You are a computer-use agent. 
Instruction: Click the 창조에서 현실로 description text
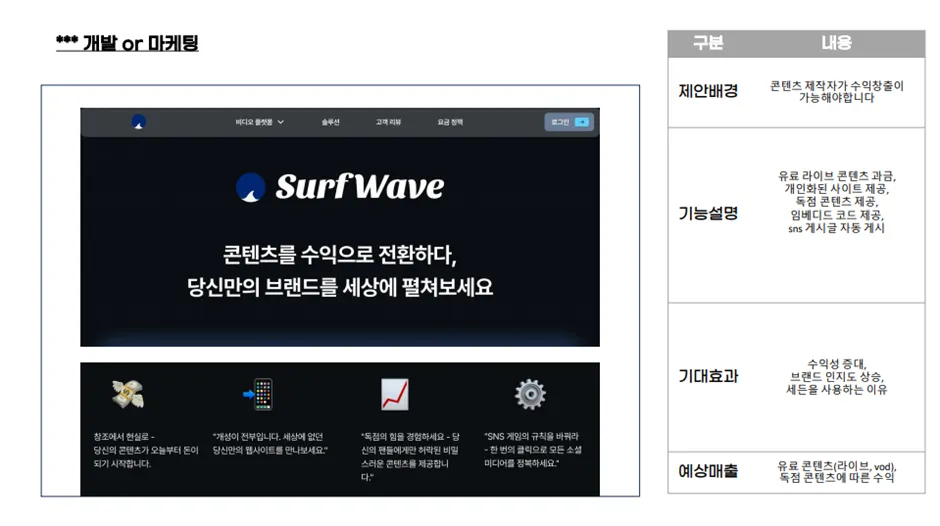click(146, 450)
